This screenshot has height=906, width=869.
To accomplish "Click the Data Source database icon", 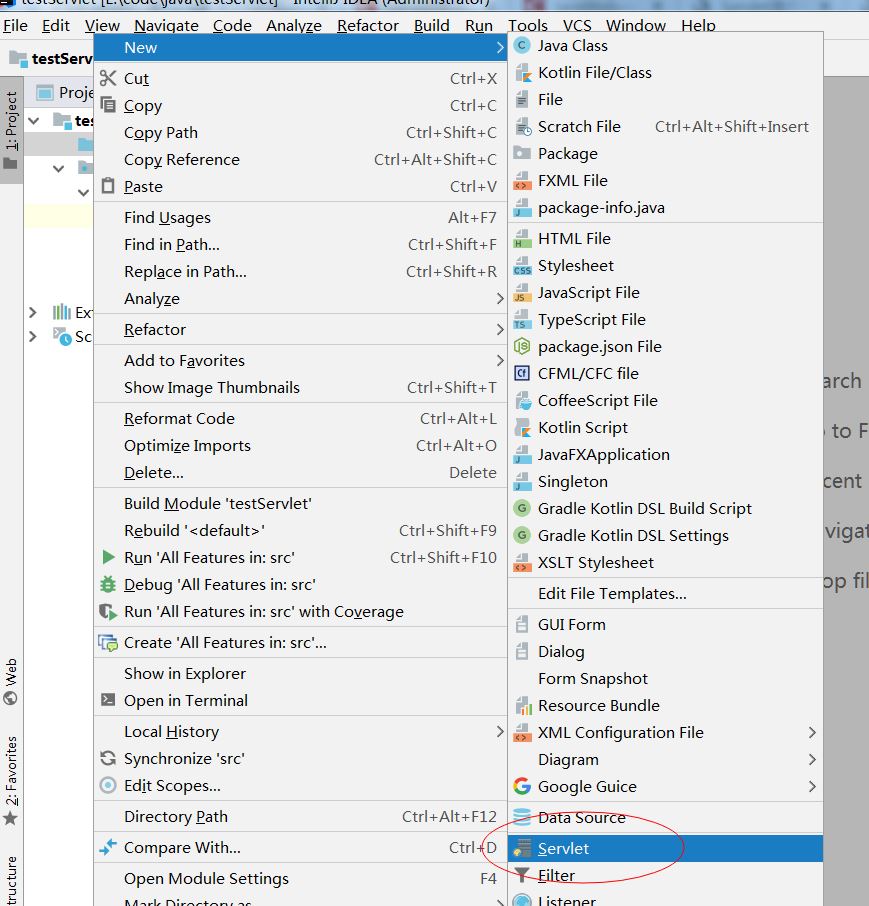I will tap(522, 817).
